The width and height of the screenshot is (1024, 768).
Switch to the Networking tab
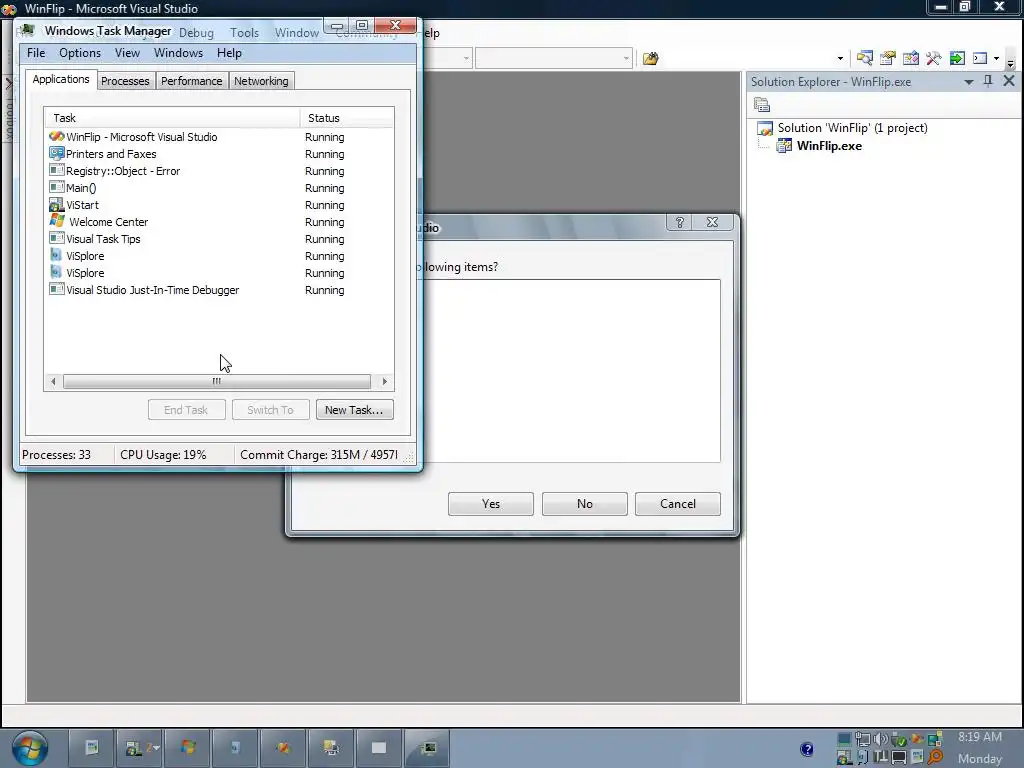[x=261, y=81]
